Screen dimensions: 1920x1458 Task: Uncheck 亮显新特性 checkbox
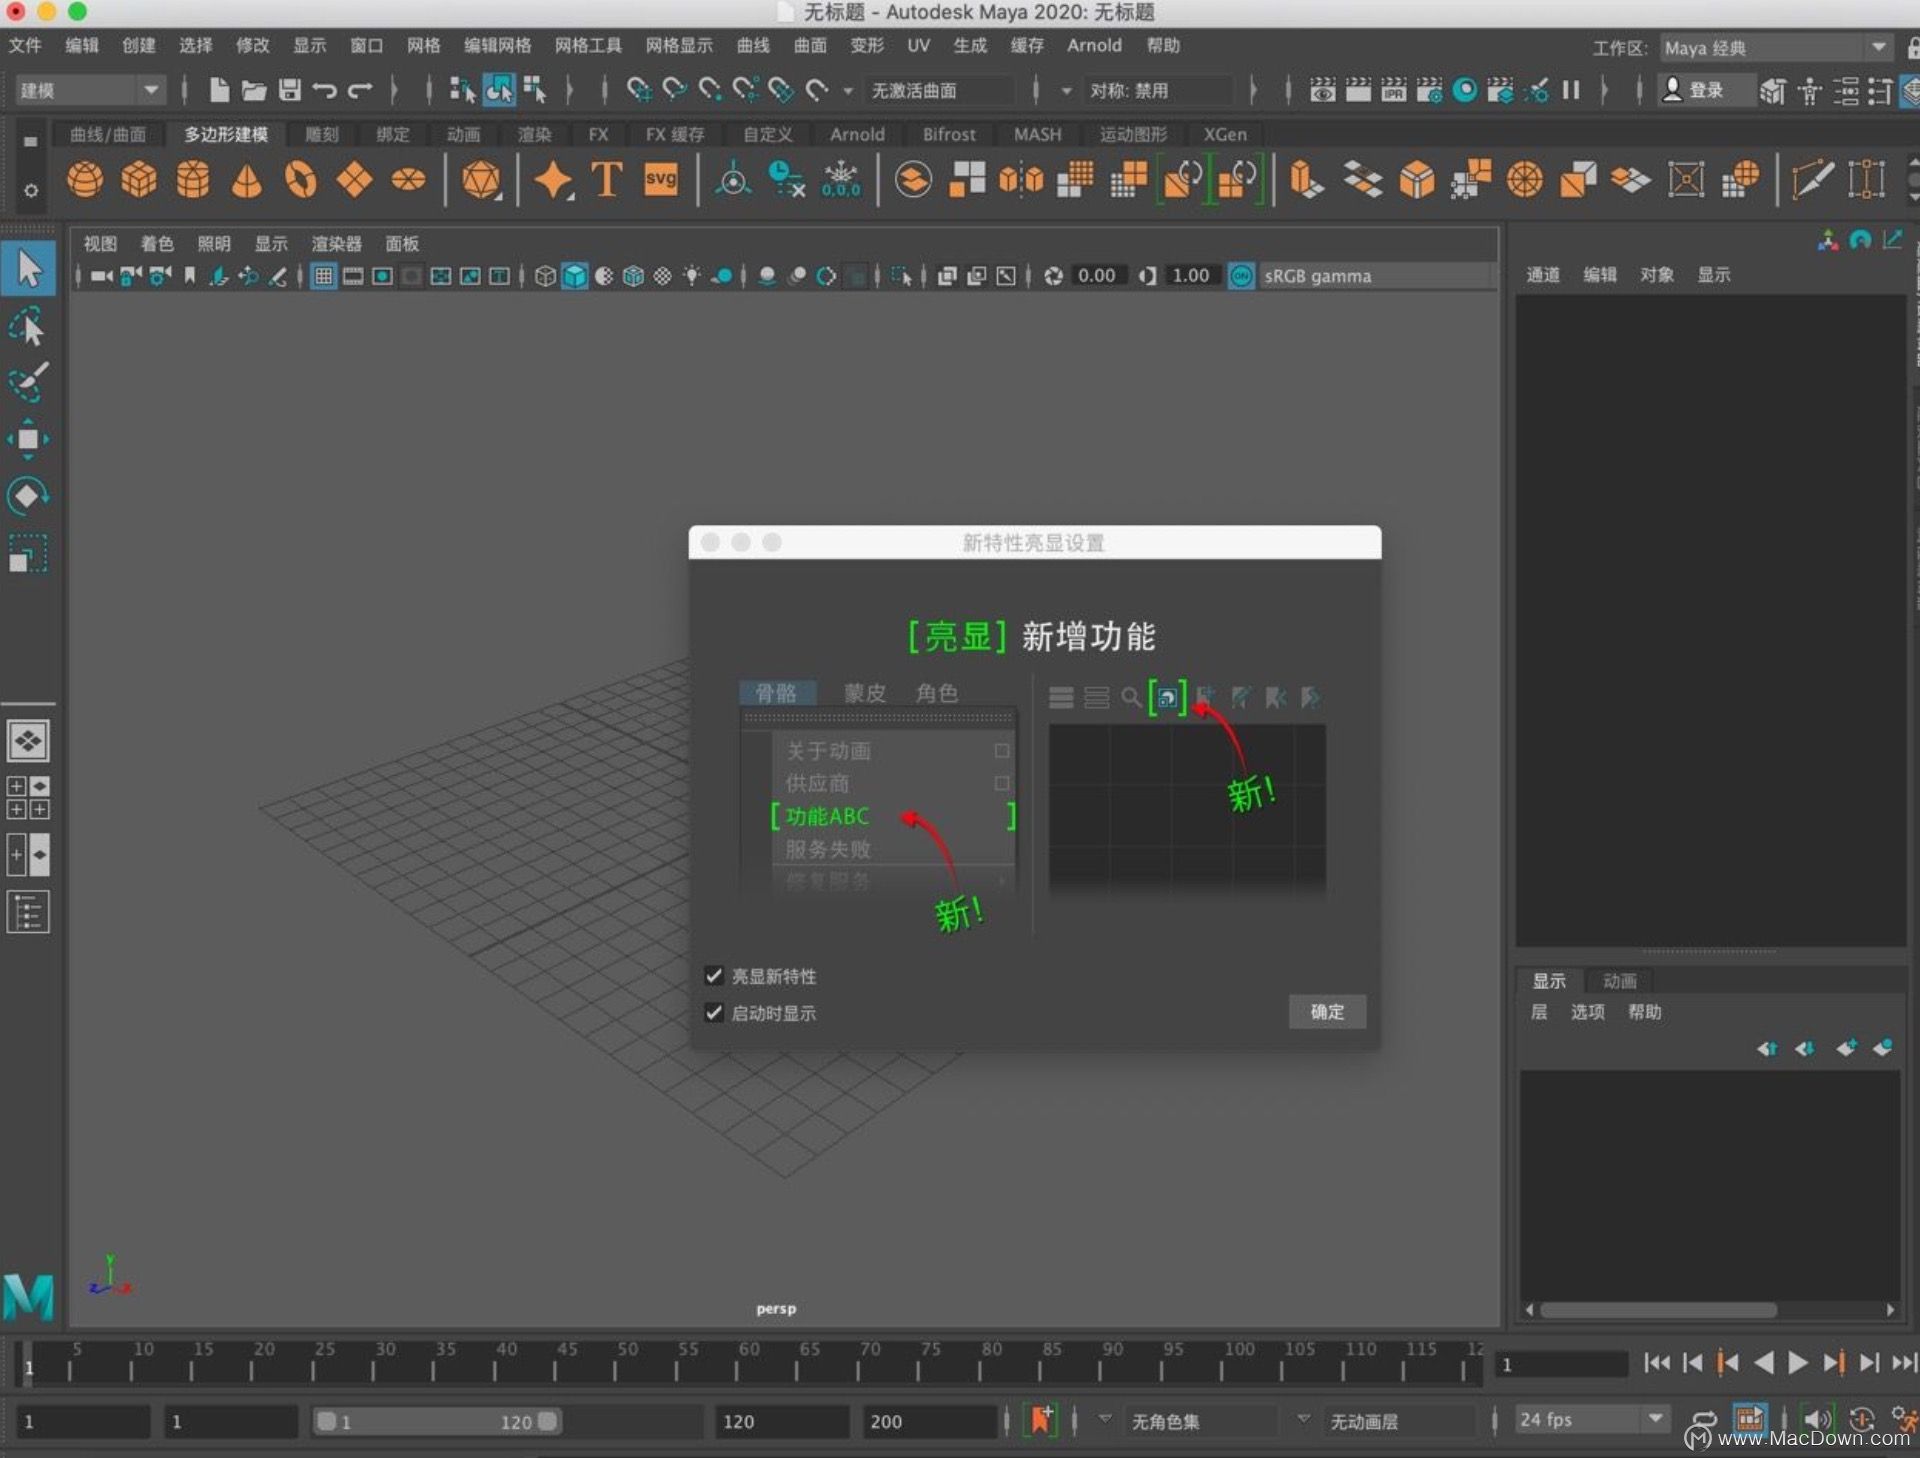[714, 975]
